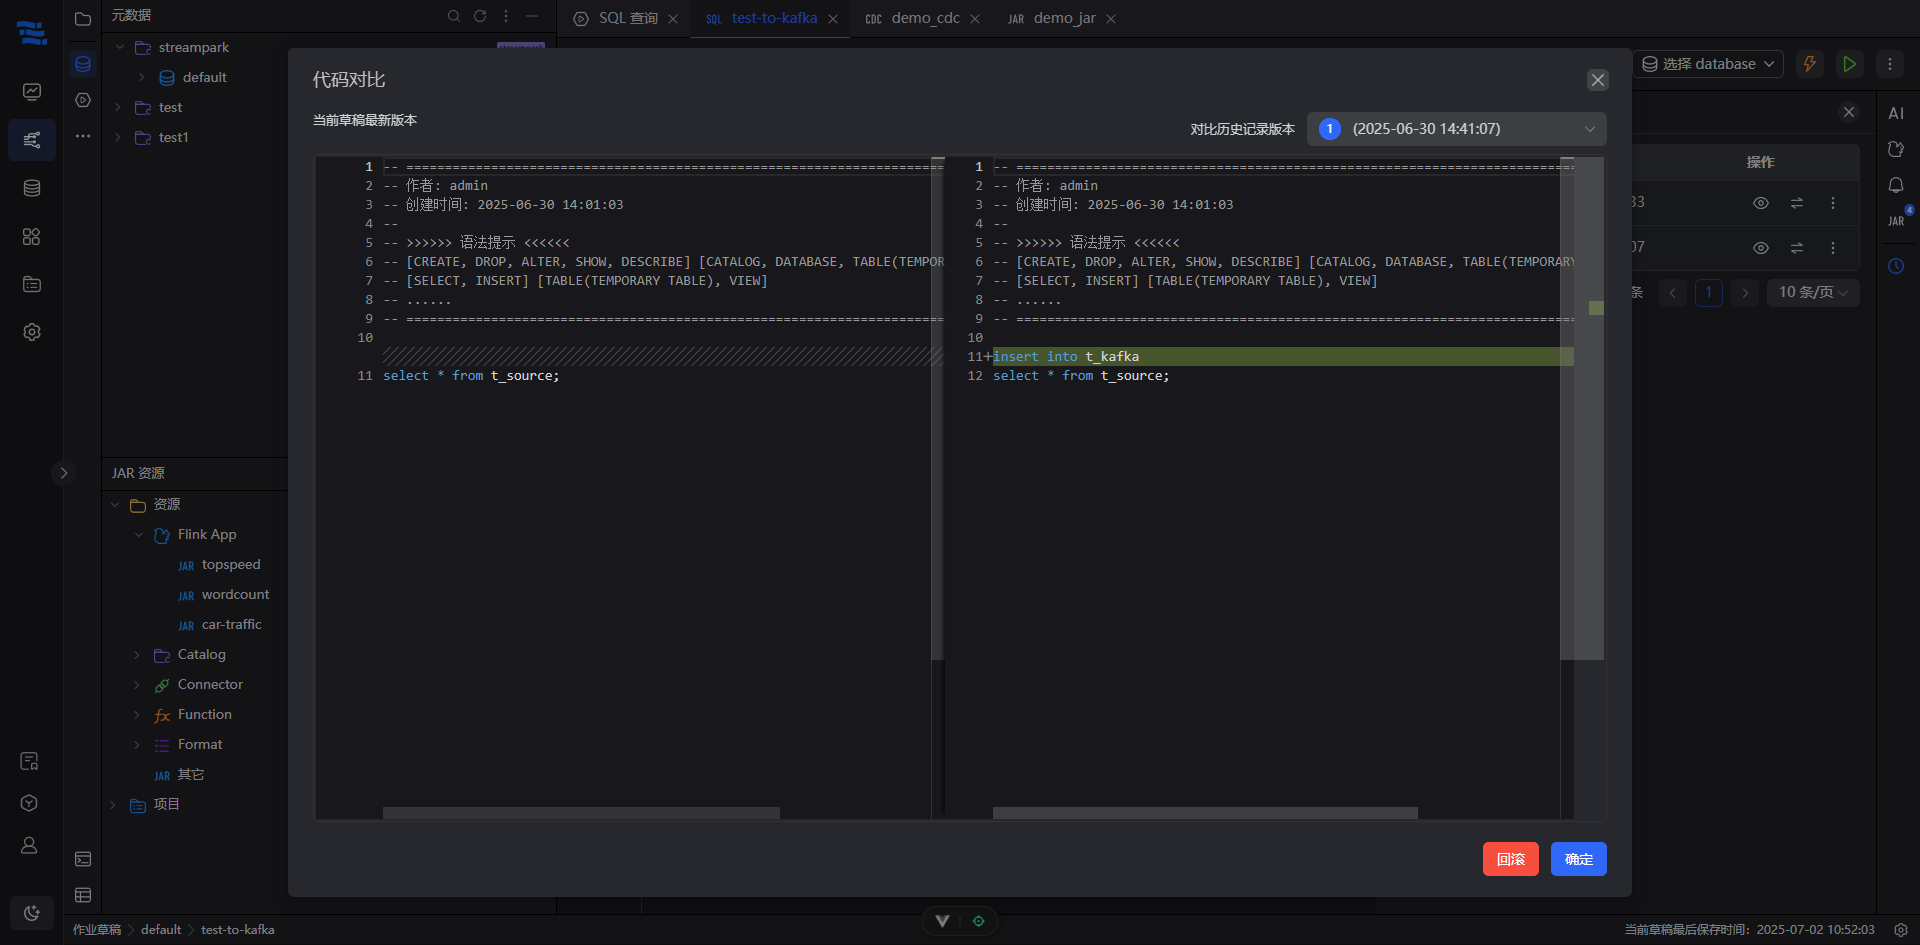Viewport: 1920px width, 945px height.
Task: Toggle dark mode moon icon
Action: pyautogui.click(x=32, y=912)
